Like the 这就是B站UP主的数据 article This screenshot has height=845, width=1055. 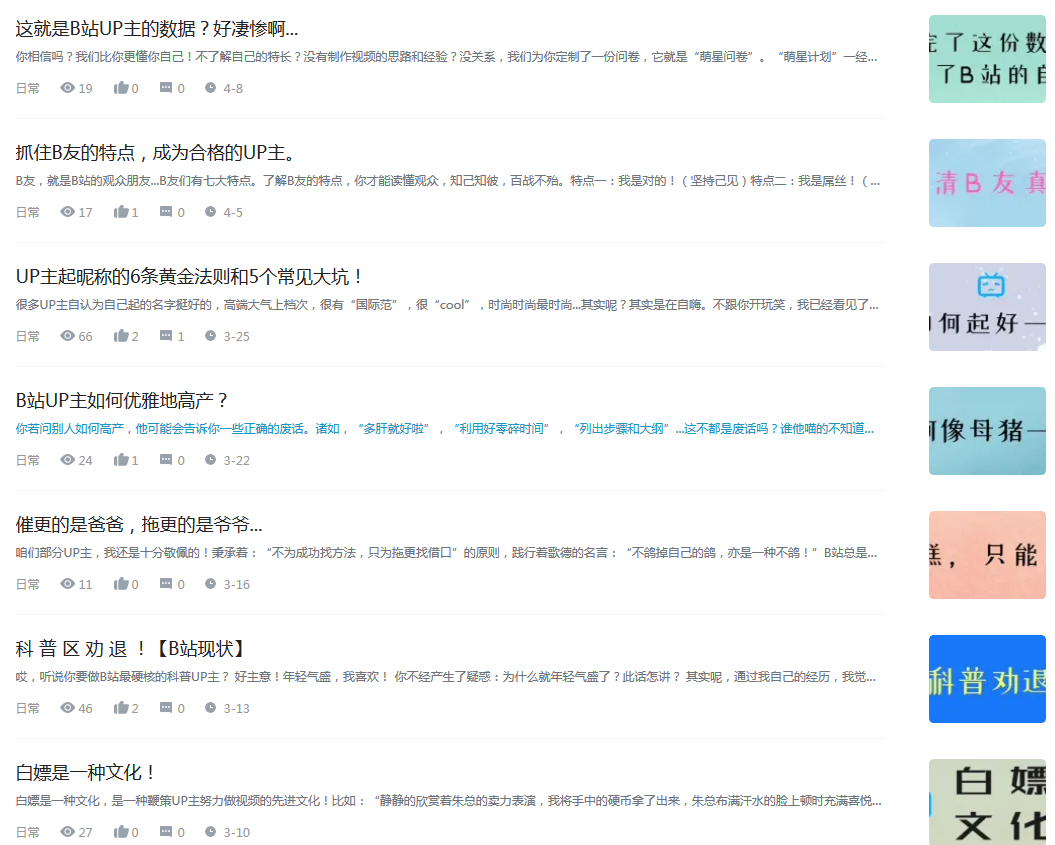[x=121, y=87]
